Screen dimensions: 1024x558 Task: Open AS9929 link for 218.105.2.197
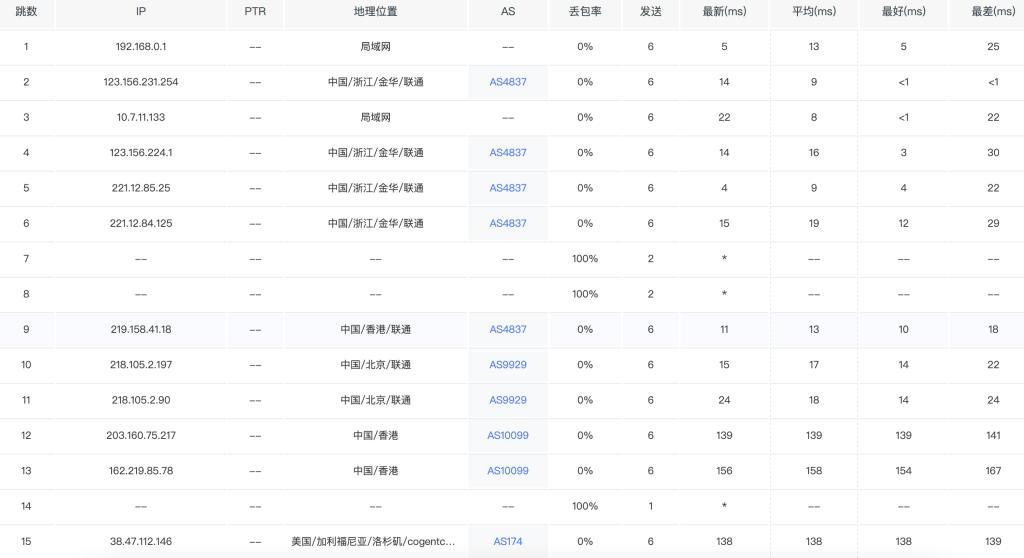tap(507, 365)
